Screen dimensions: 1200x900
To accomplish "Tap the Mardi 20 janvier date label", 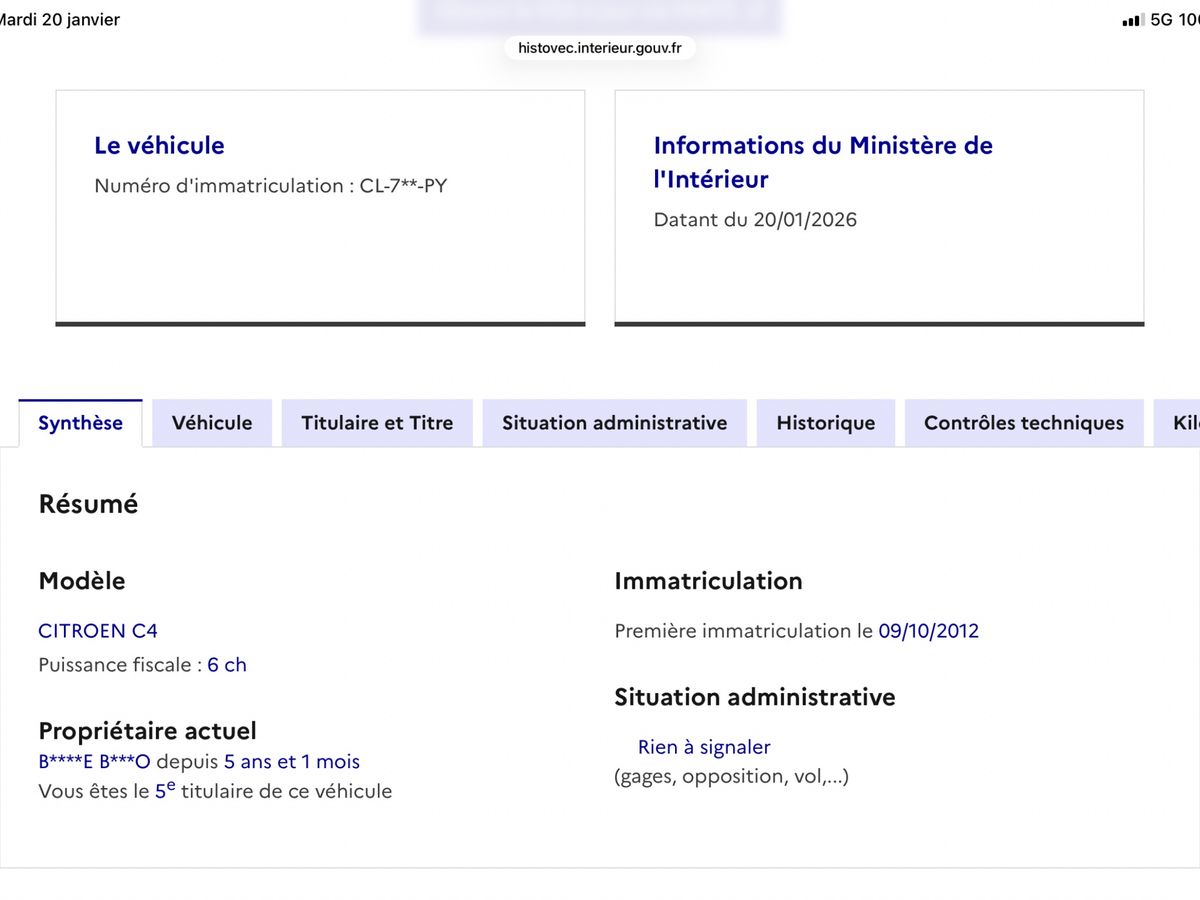I will (x=60, y=19).
